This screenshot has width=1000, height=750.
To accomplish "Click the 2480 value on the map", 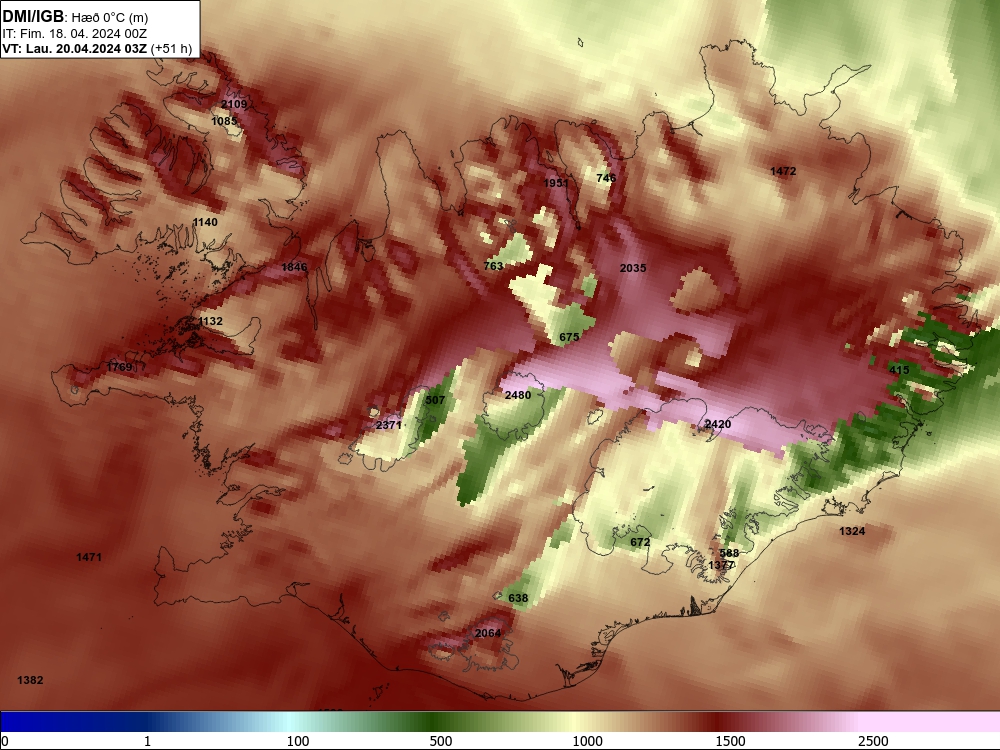I will click(x=517, y=395).
